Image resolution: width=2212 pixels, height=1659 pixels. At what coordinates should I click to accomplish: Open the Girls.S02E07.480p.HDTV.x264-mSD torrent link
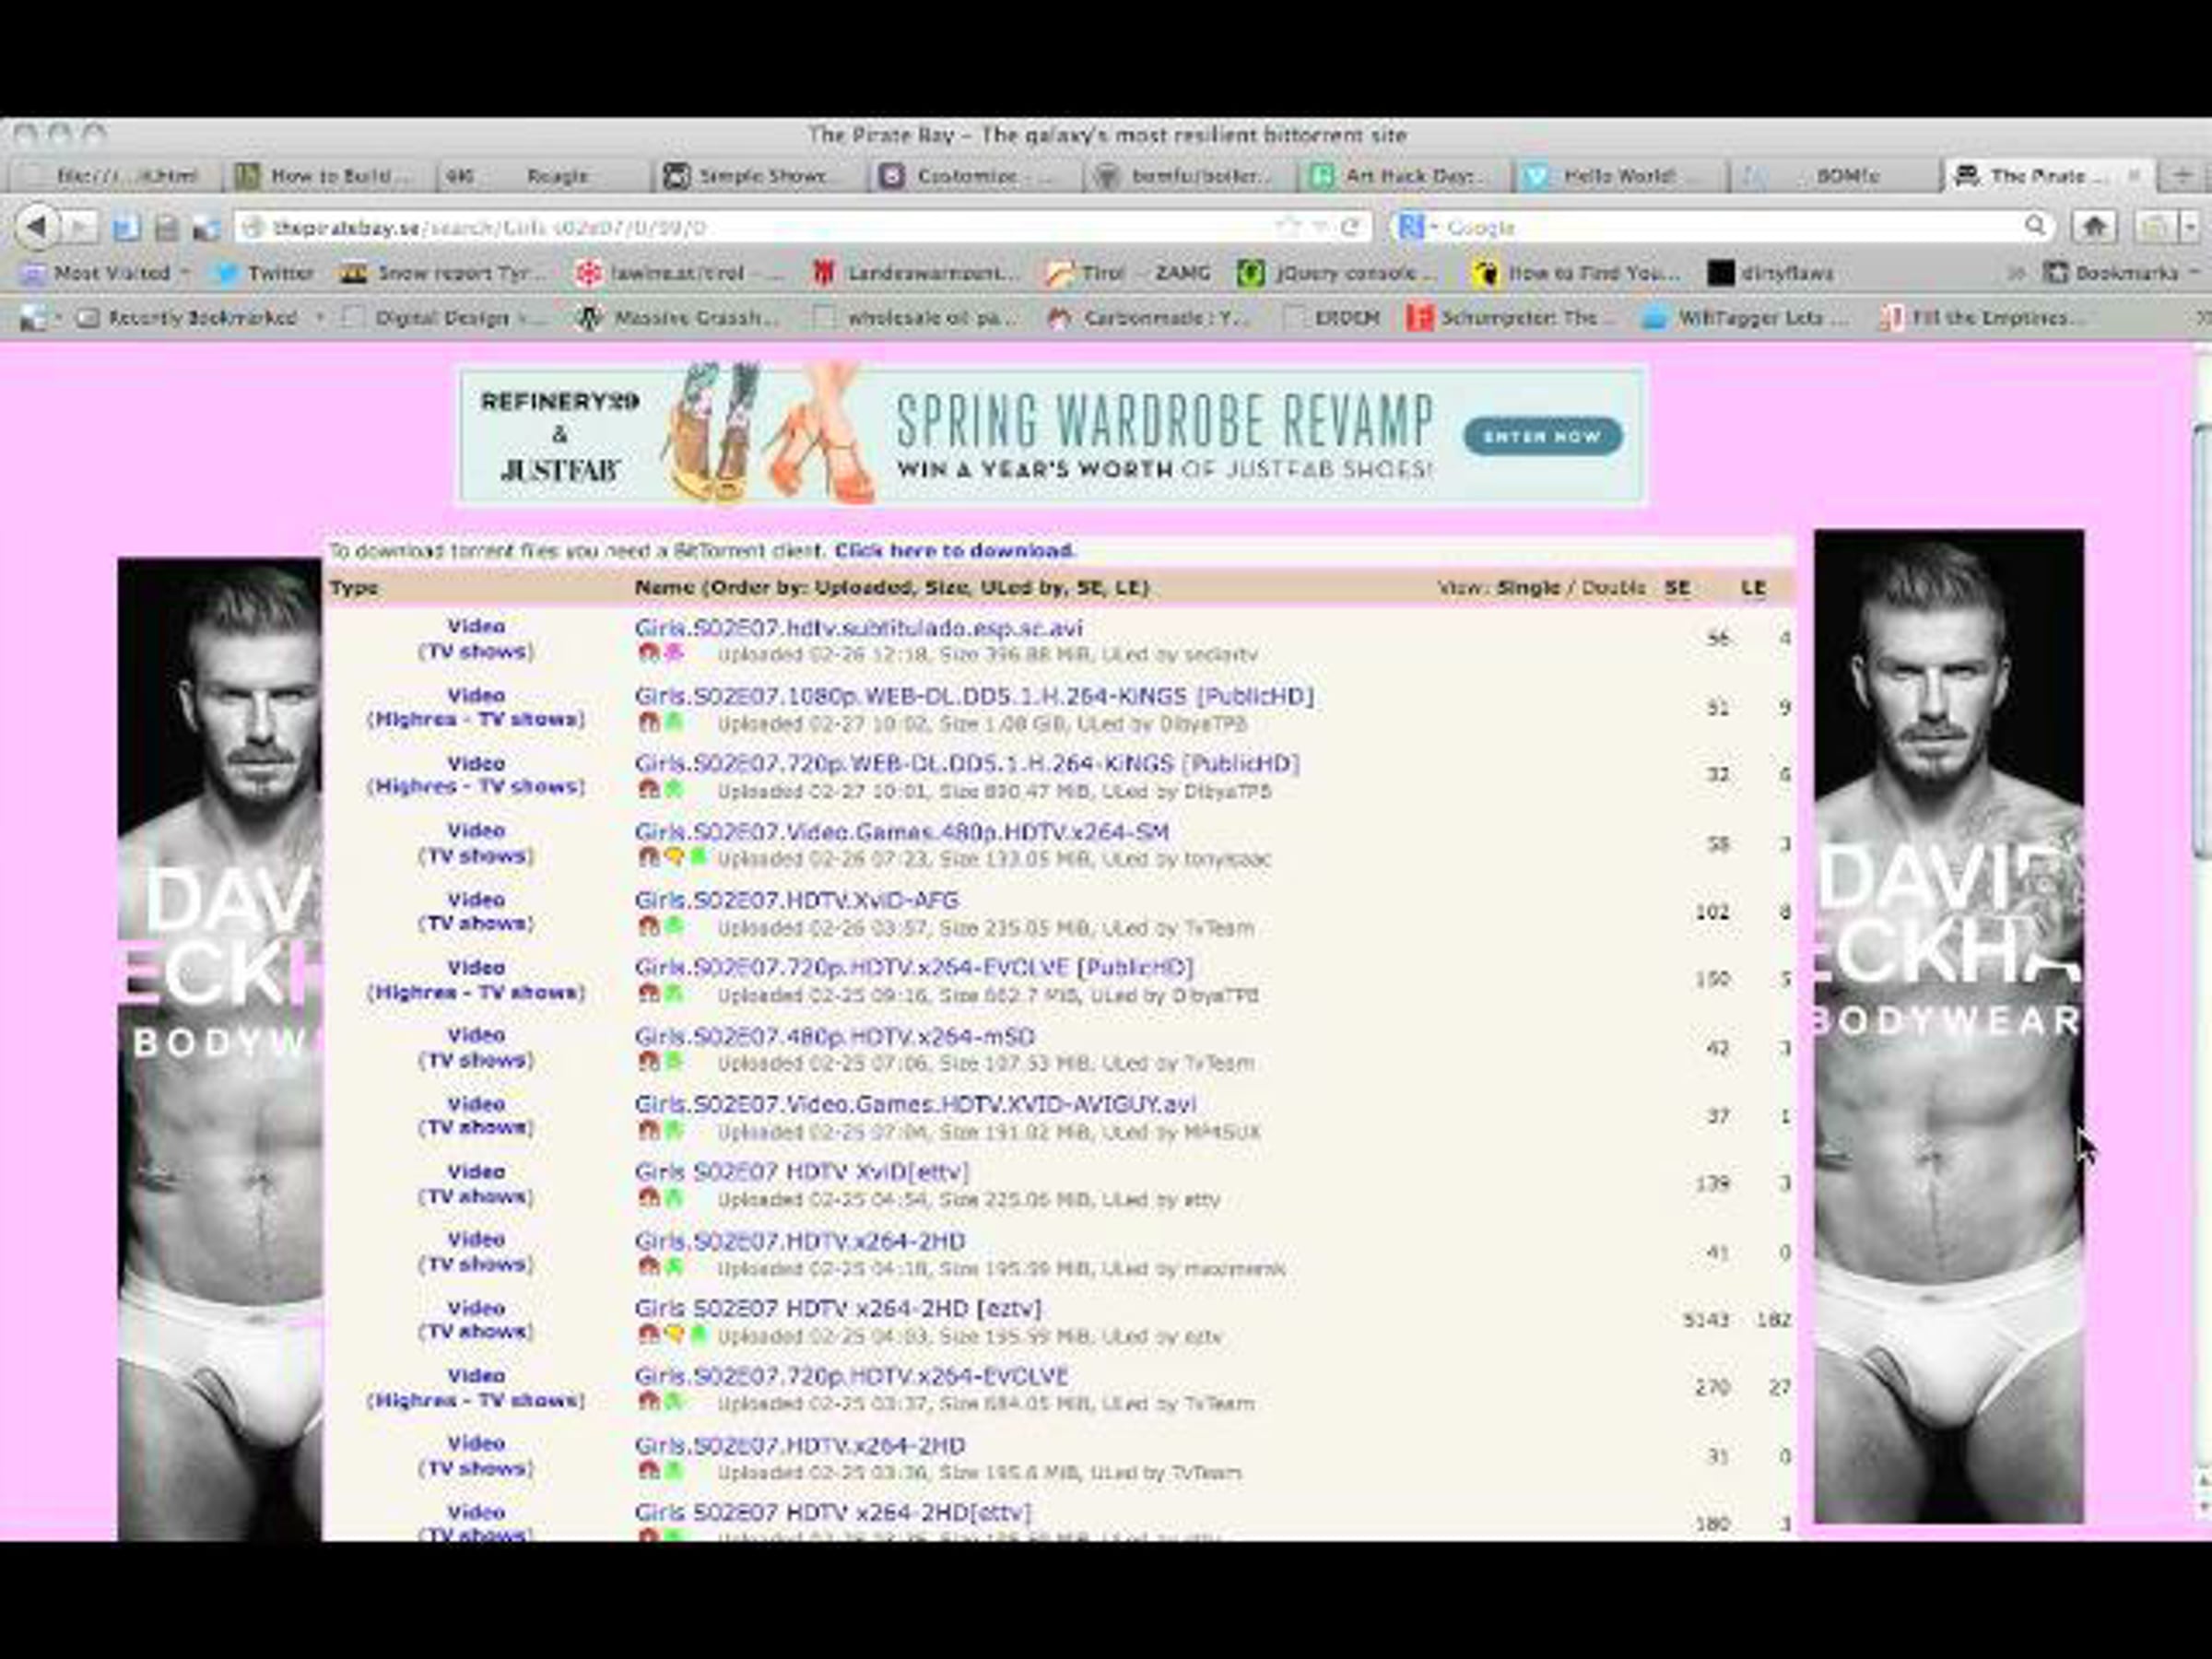coord(835,1036)
